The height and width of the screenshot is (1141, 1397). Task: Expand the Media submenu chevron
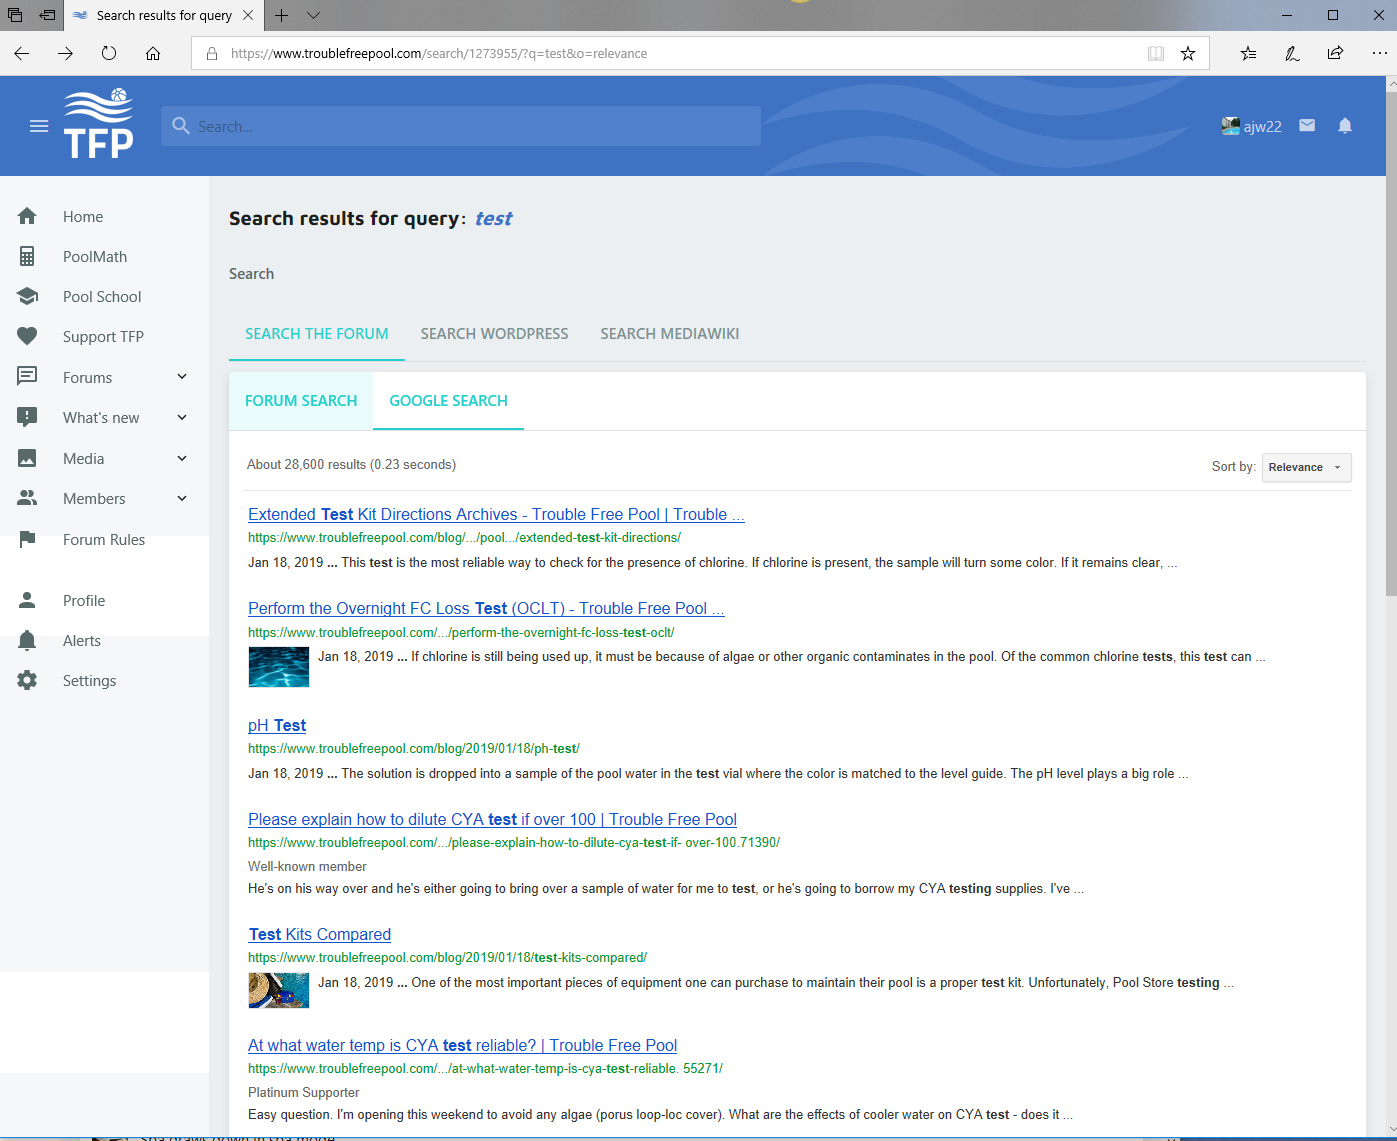182,458
